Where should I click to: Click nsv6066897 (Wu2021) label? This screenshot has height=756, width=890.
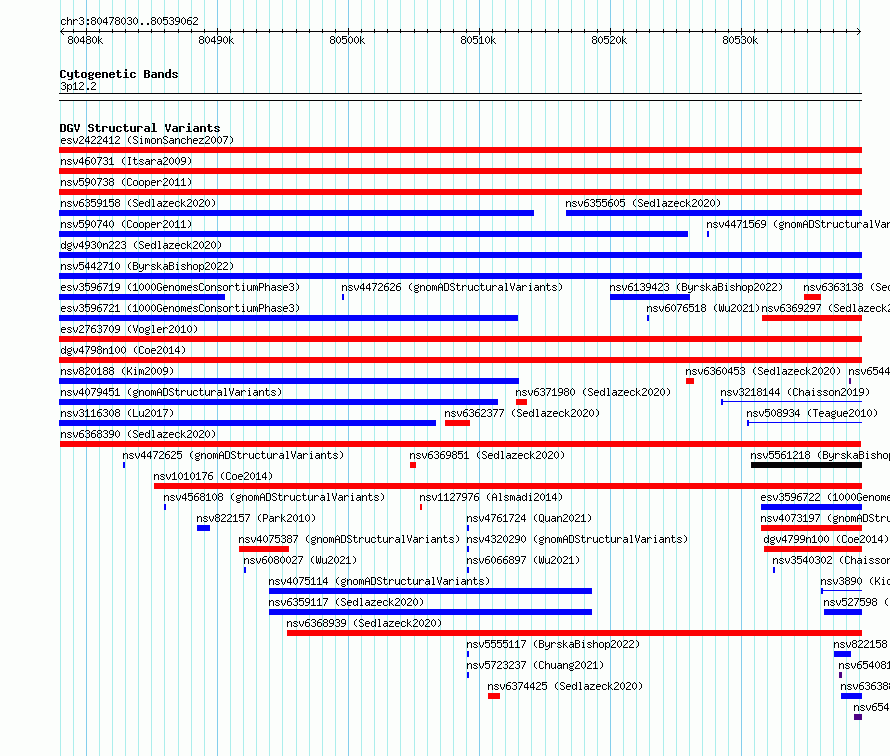point(523,560)
